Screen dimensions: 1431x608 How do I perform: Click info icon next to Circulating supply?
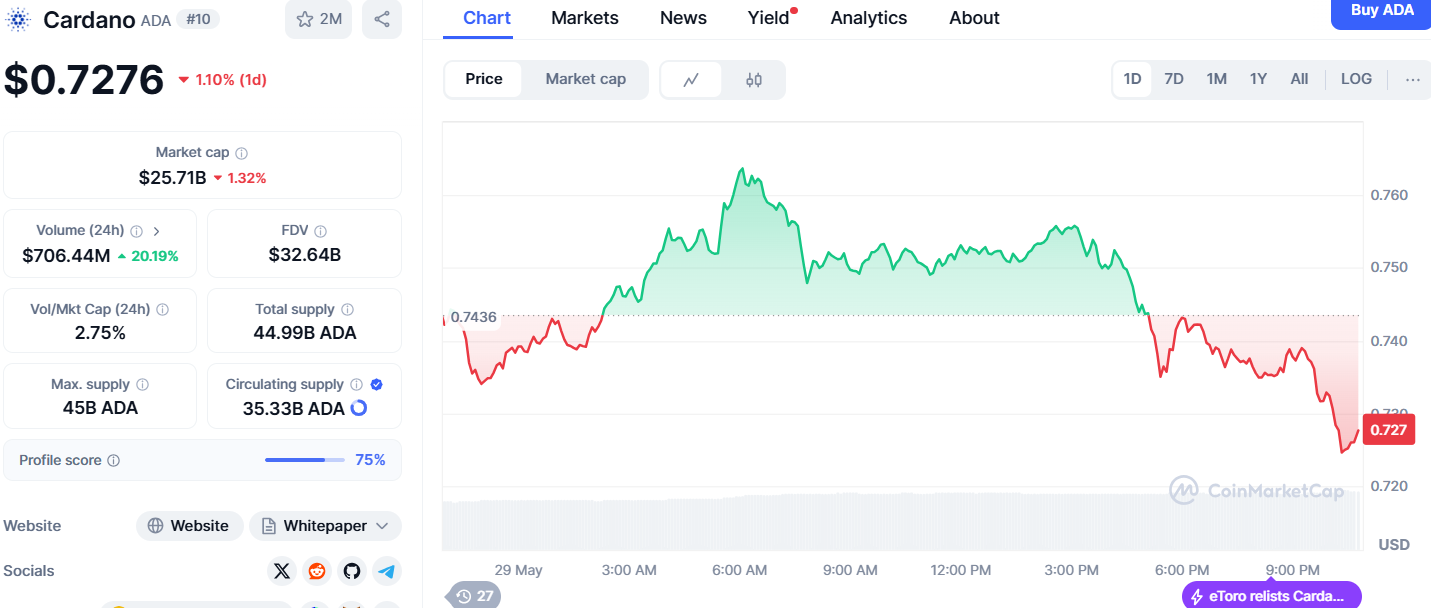(356, 385)
